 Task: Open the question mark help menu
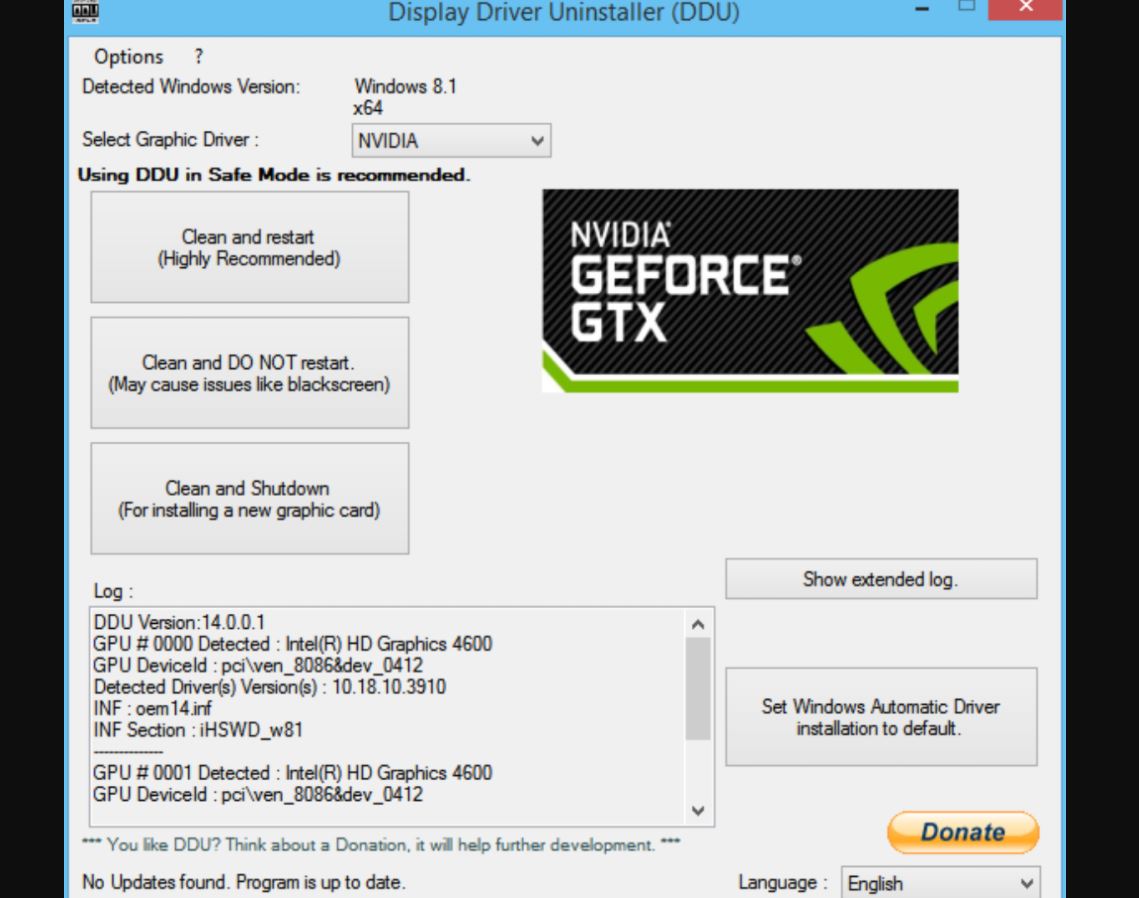pos(199,57)
